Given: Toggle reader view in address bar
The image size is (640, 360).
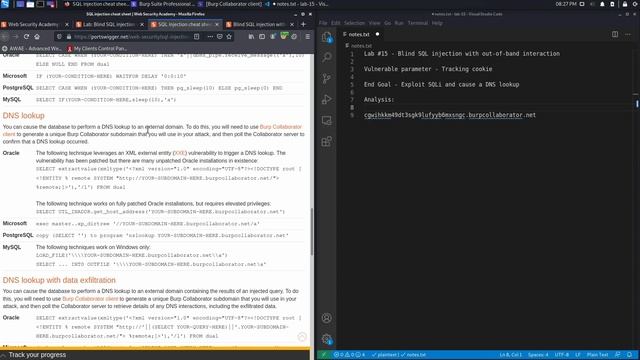Looking at the screenshot, I should point(196,36).
